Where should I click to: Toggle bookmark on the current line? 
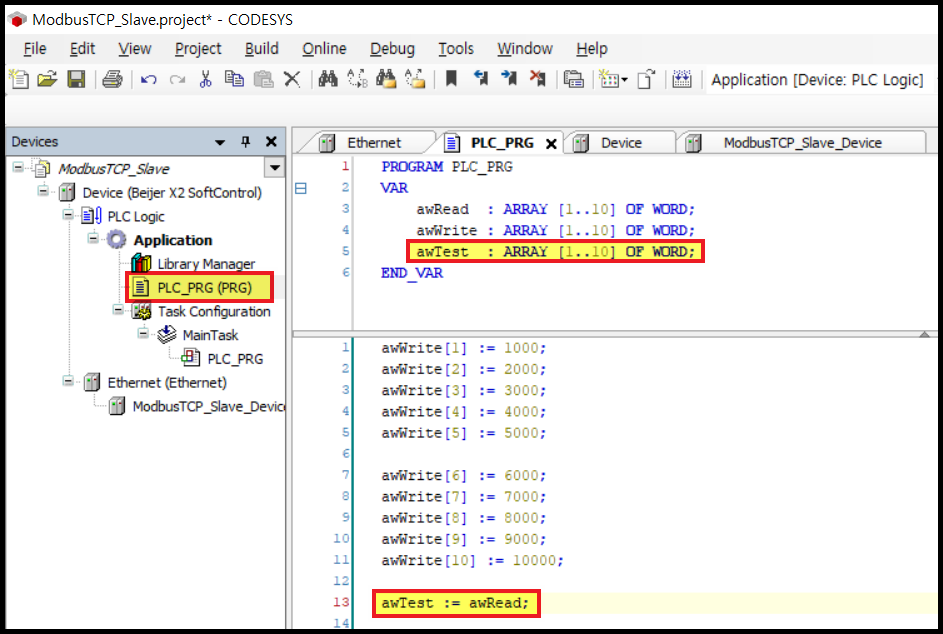click(x=451, y=79)
